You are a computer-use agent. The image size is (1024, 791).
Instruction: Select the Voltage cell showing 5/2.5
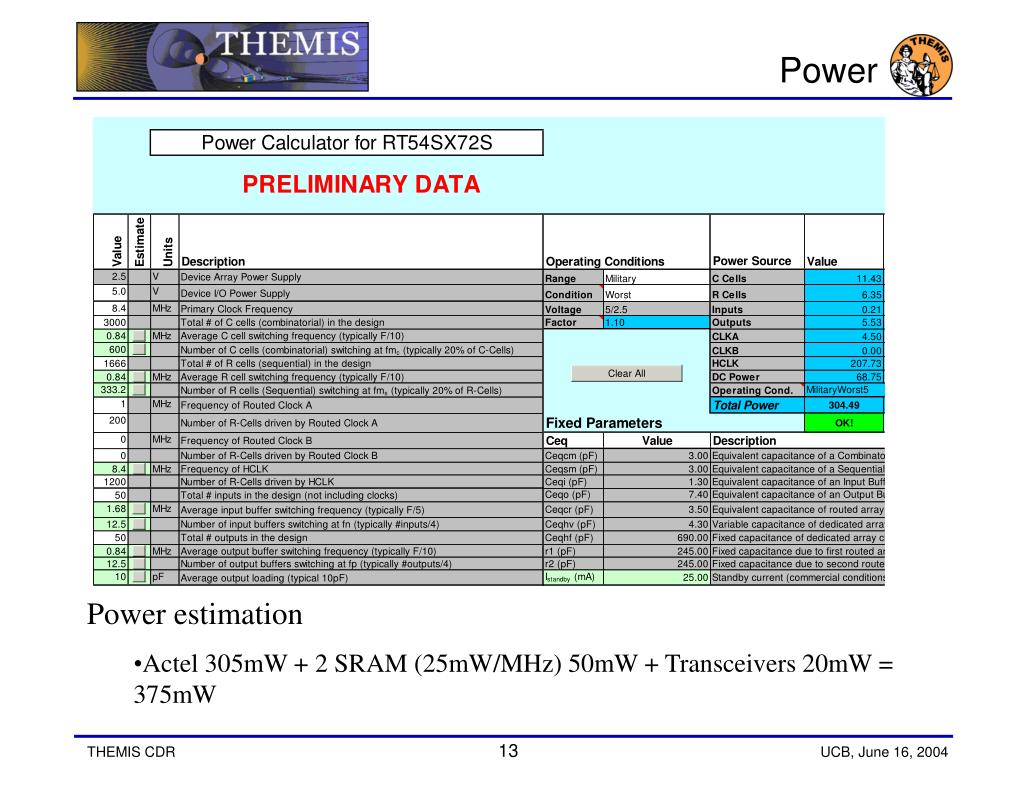coord(656,310)
